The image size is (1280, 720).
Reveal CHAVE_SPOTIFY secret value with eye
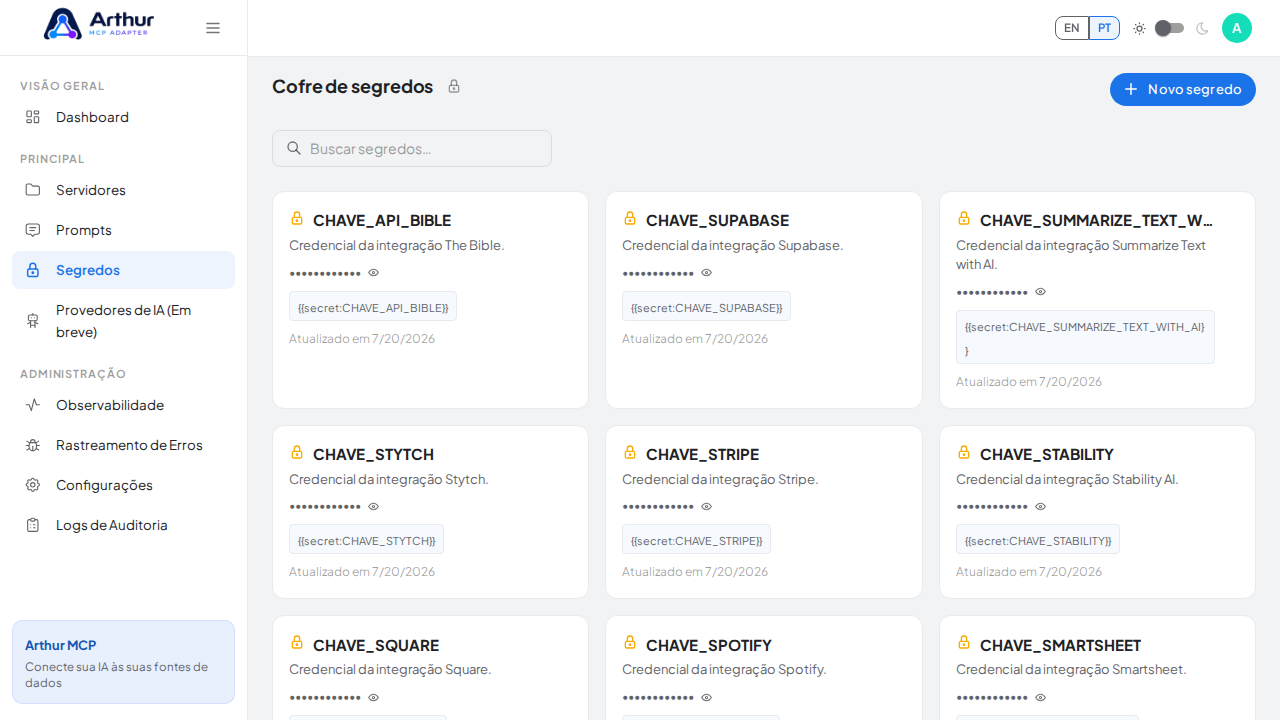coord(707,697)
